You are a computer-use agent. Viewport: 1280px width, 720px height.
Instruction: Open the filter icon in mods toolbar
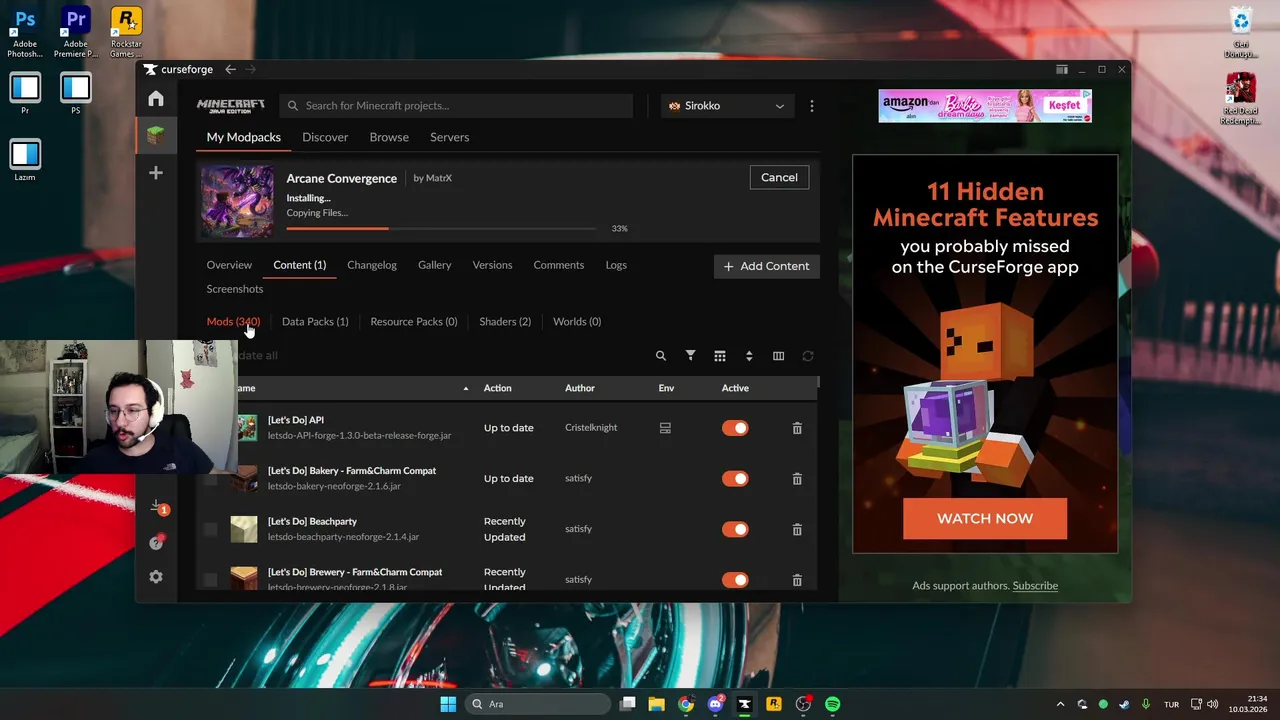(690, 356)
